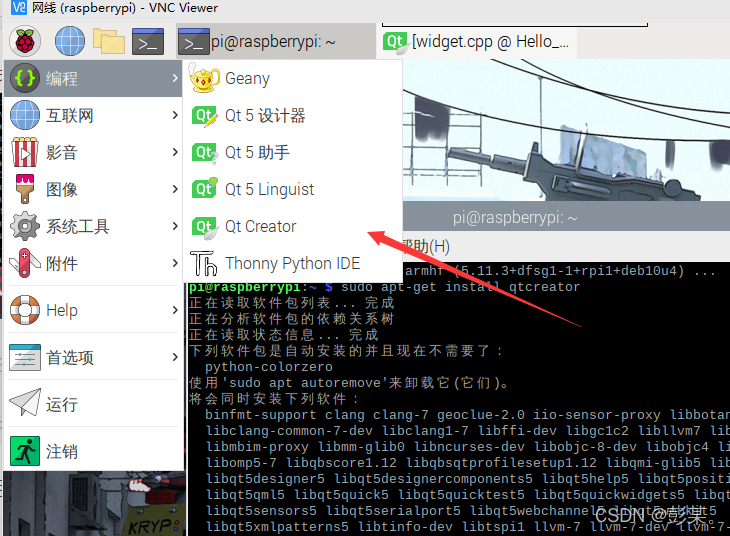Click the terminal line 'sudo apt-get install qtcreator'
This screenshot has width=730, height=536.
click(460, 287)
